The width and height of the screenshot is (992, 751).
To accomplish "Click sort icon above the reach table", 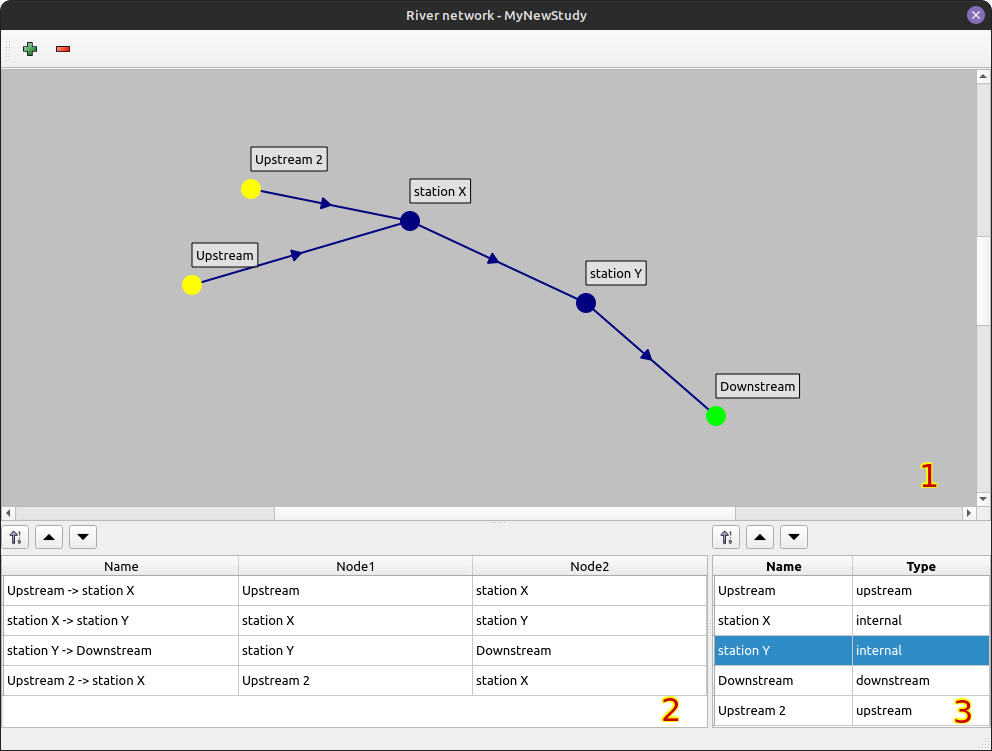I will pos(16,537).
